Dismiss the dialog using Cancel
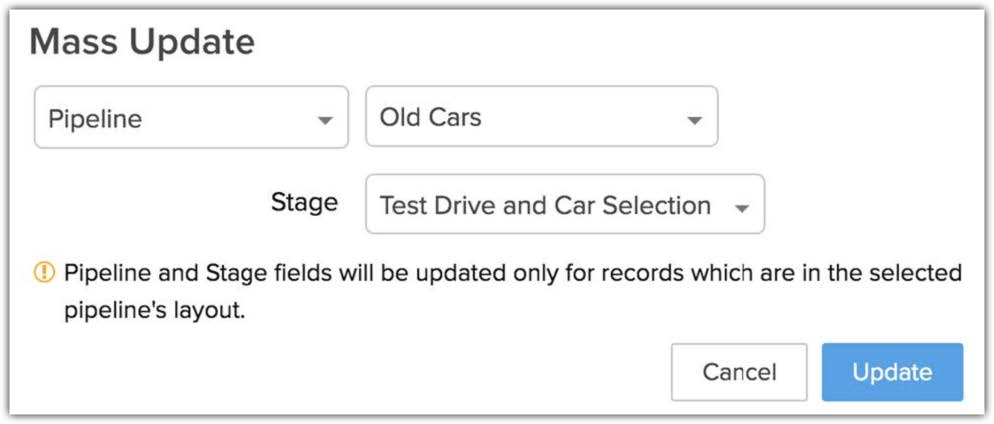994x424 pixels. (x=739, y=372)
